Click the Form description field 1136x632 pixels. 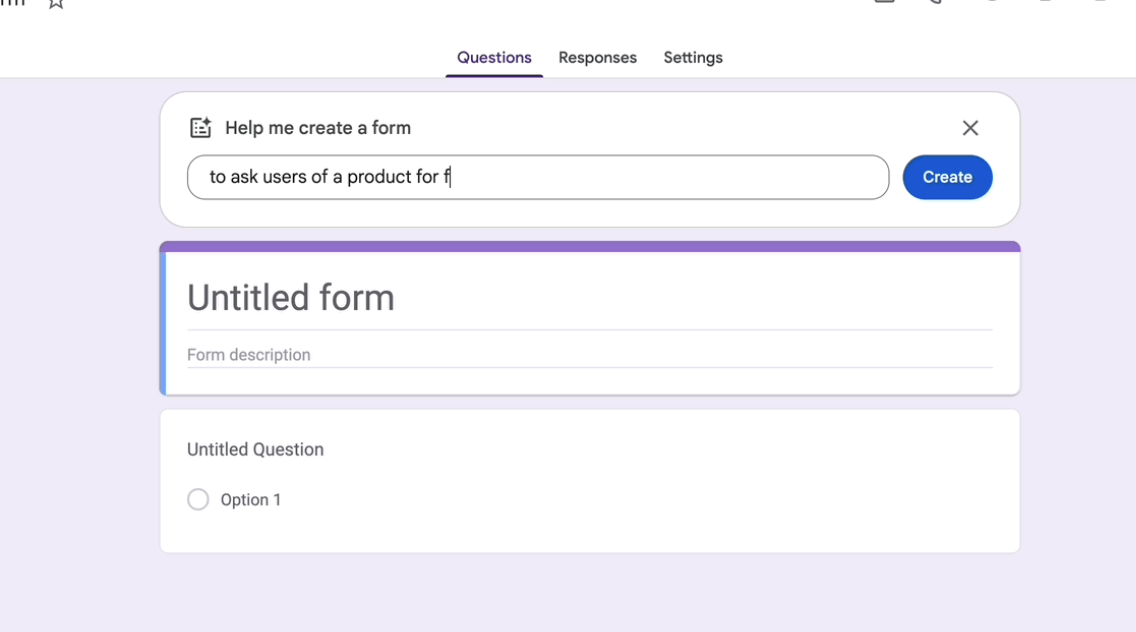(x=249, y=355)
